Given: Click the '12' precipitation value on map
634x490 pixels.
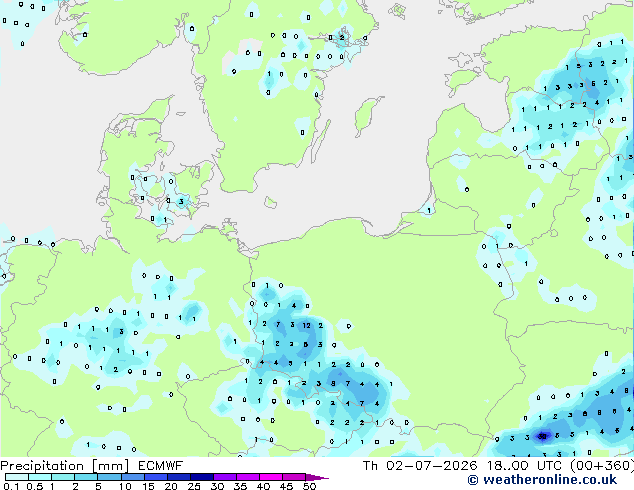Looking at the screenshot, I should click(306, 325).
